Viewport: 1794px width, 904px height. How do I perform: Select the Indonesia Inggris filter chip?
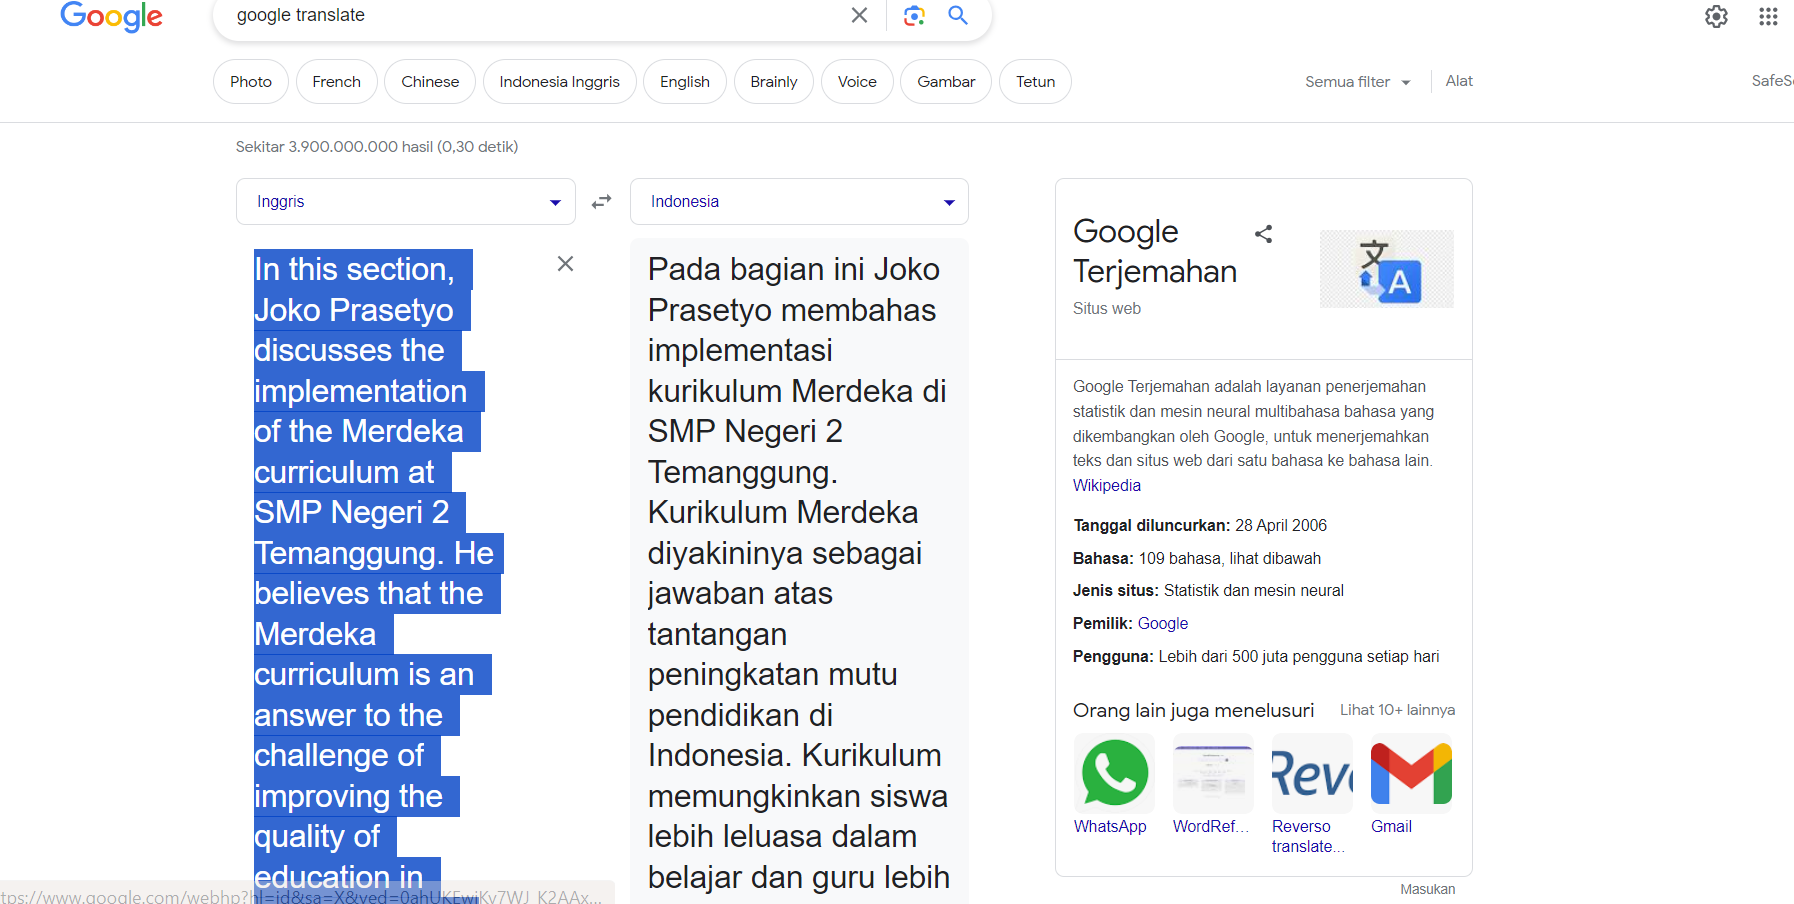pos(560,82)
